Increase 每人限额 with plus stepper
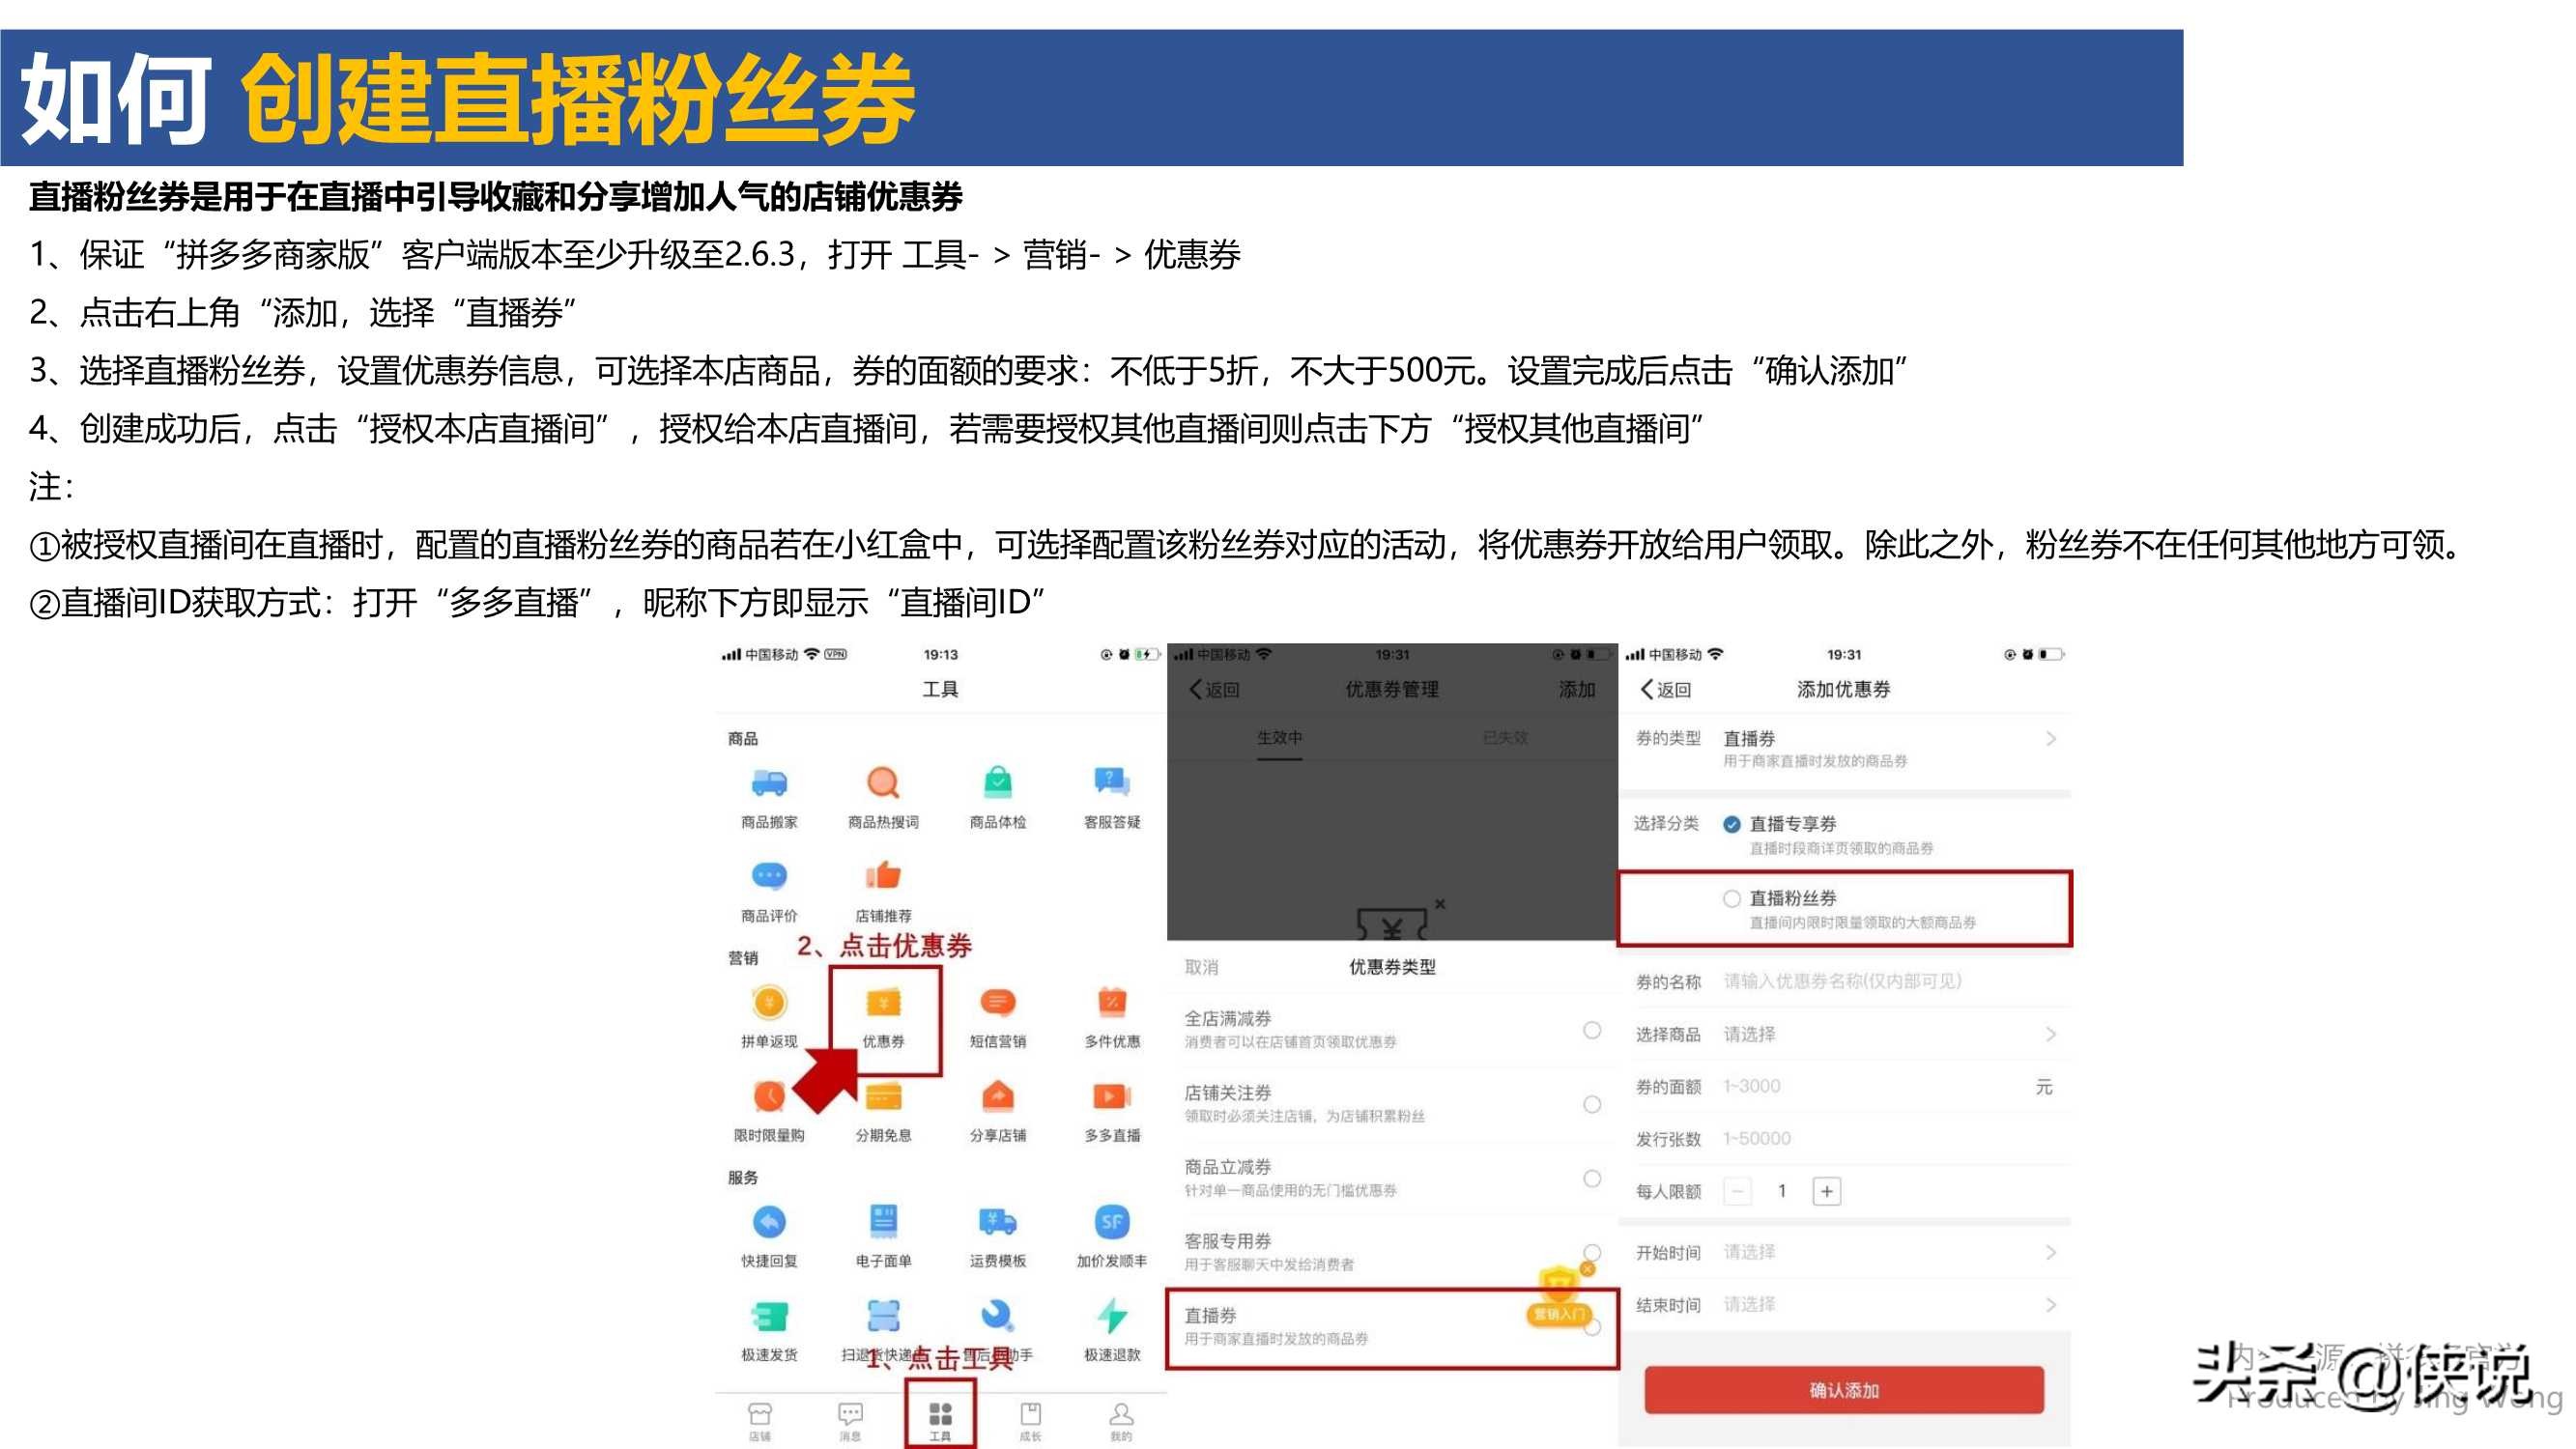This screenshot has height=1449, width=2576. (x=1827, y=1191)
